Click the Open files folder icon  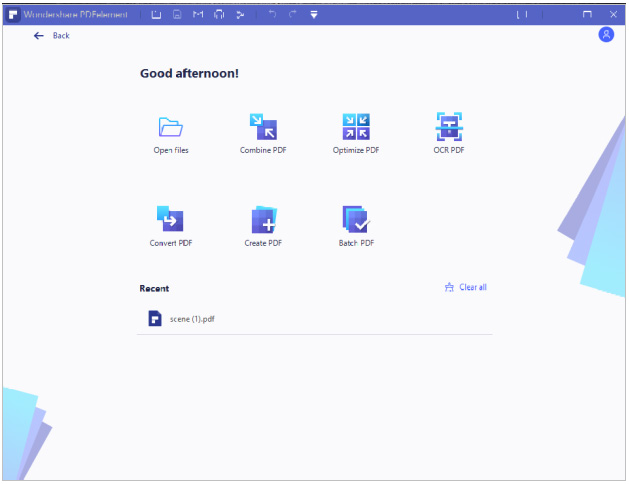tap(170, 127)
